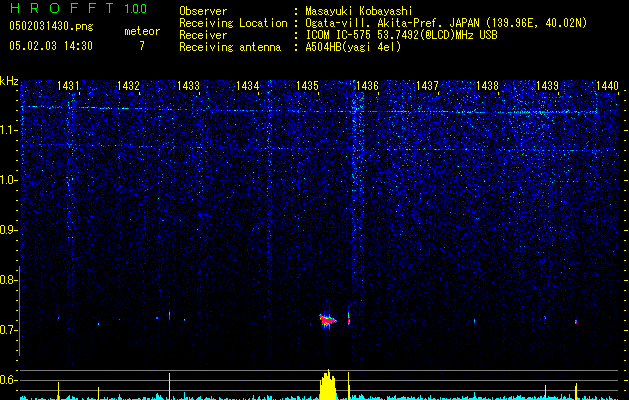Click time marker 1439
The image size is (629, 400).
point(547,85)
